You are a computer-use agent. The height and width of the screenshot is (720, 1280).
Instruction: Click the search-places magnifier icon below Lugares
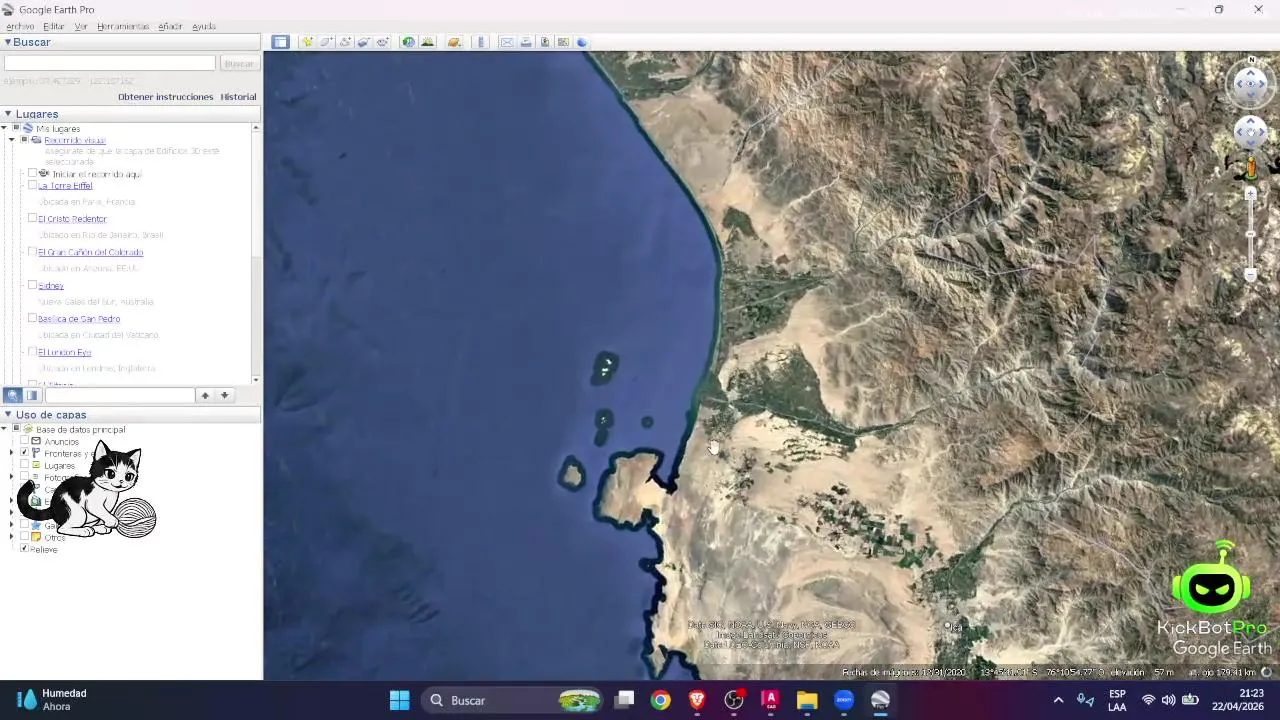tap(13, 395)
